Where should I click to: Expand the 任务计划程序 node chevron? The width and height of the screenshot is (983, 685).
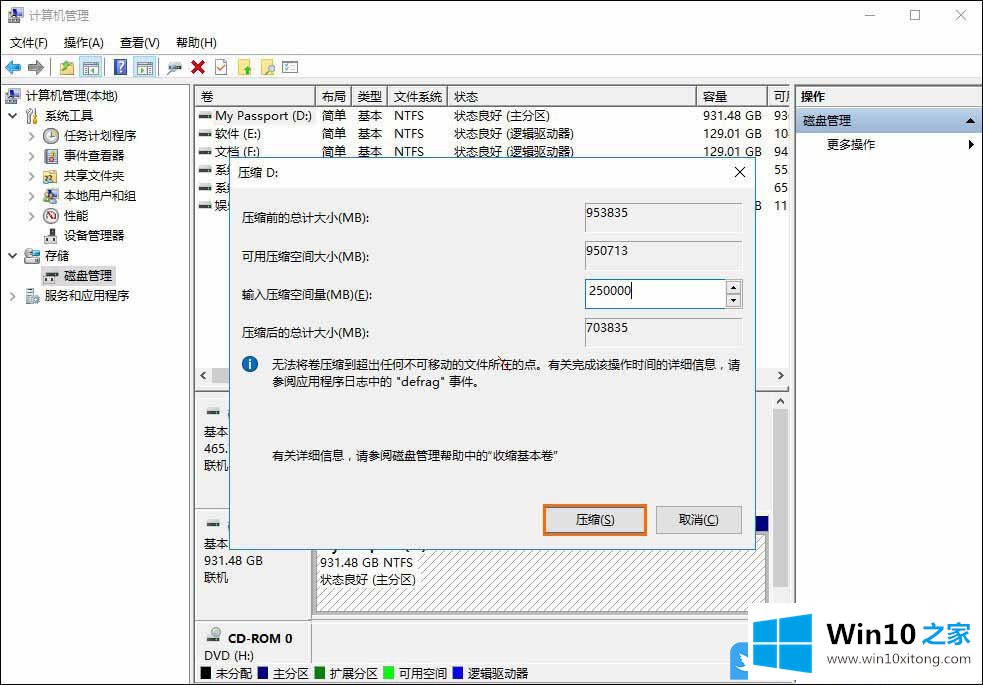31,135
